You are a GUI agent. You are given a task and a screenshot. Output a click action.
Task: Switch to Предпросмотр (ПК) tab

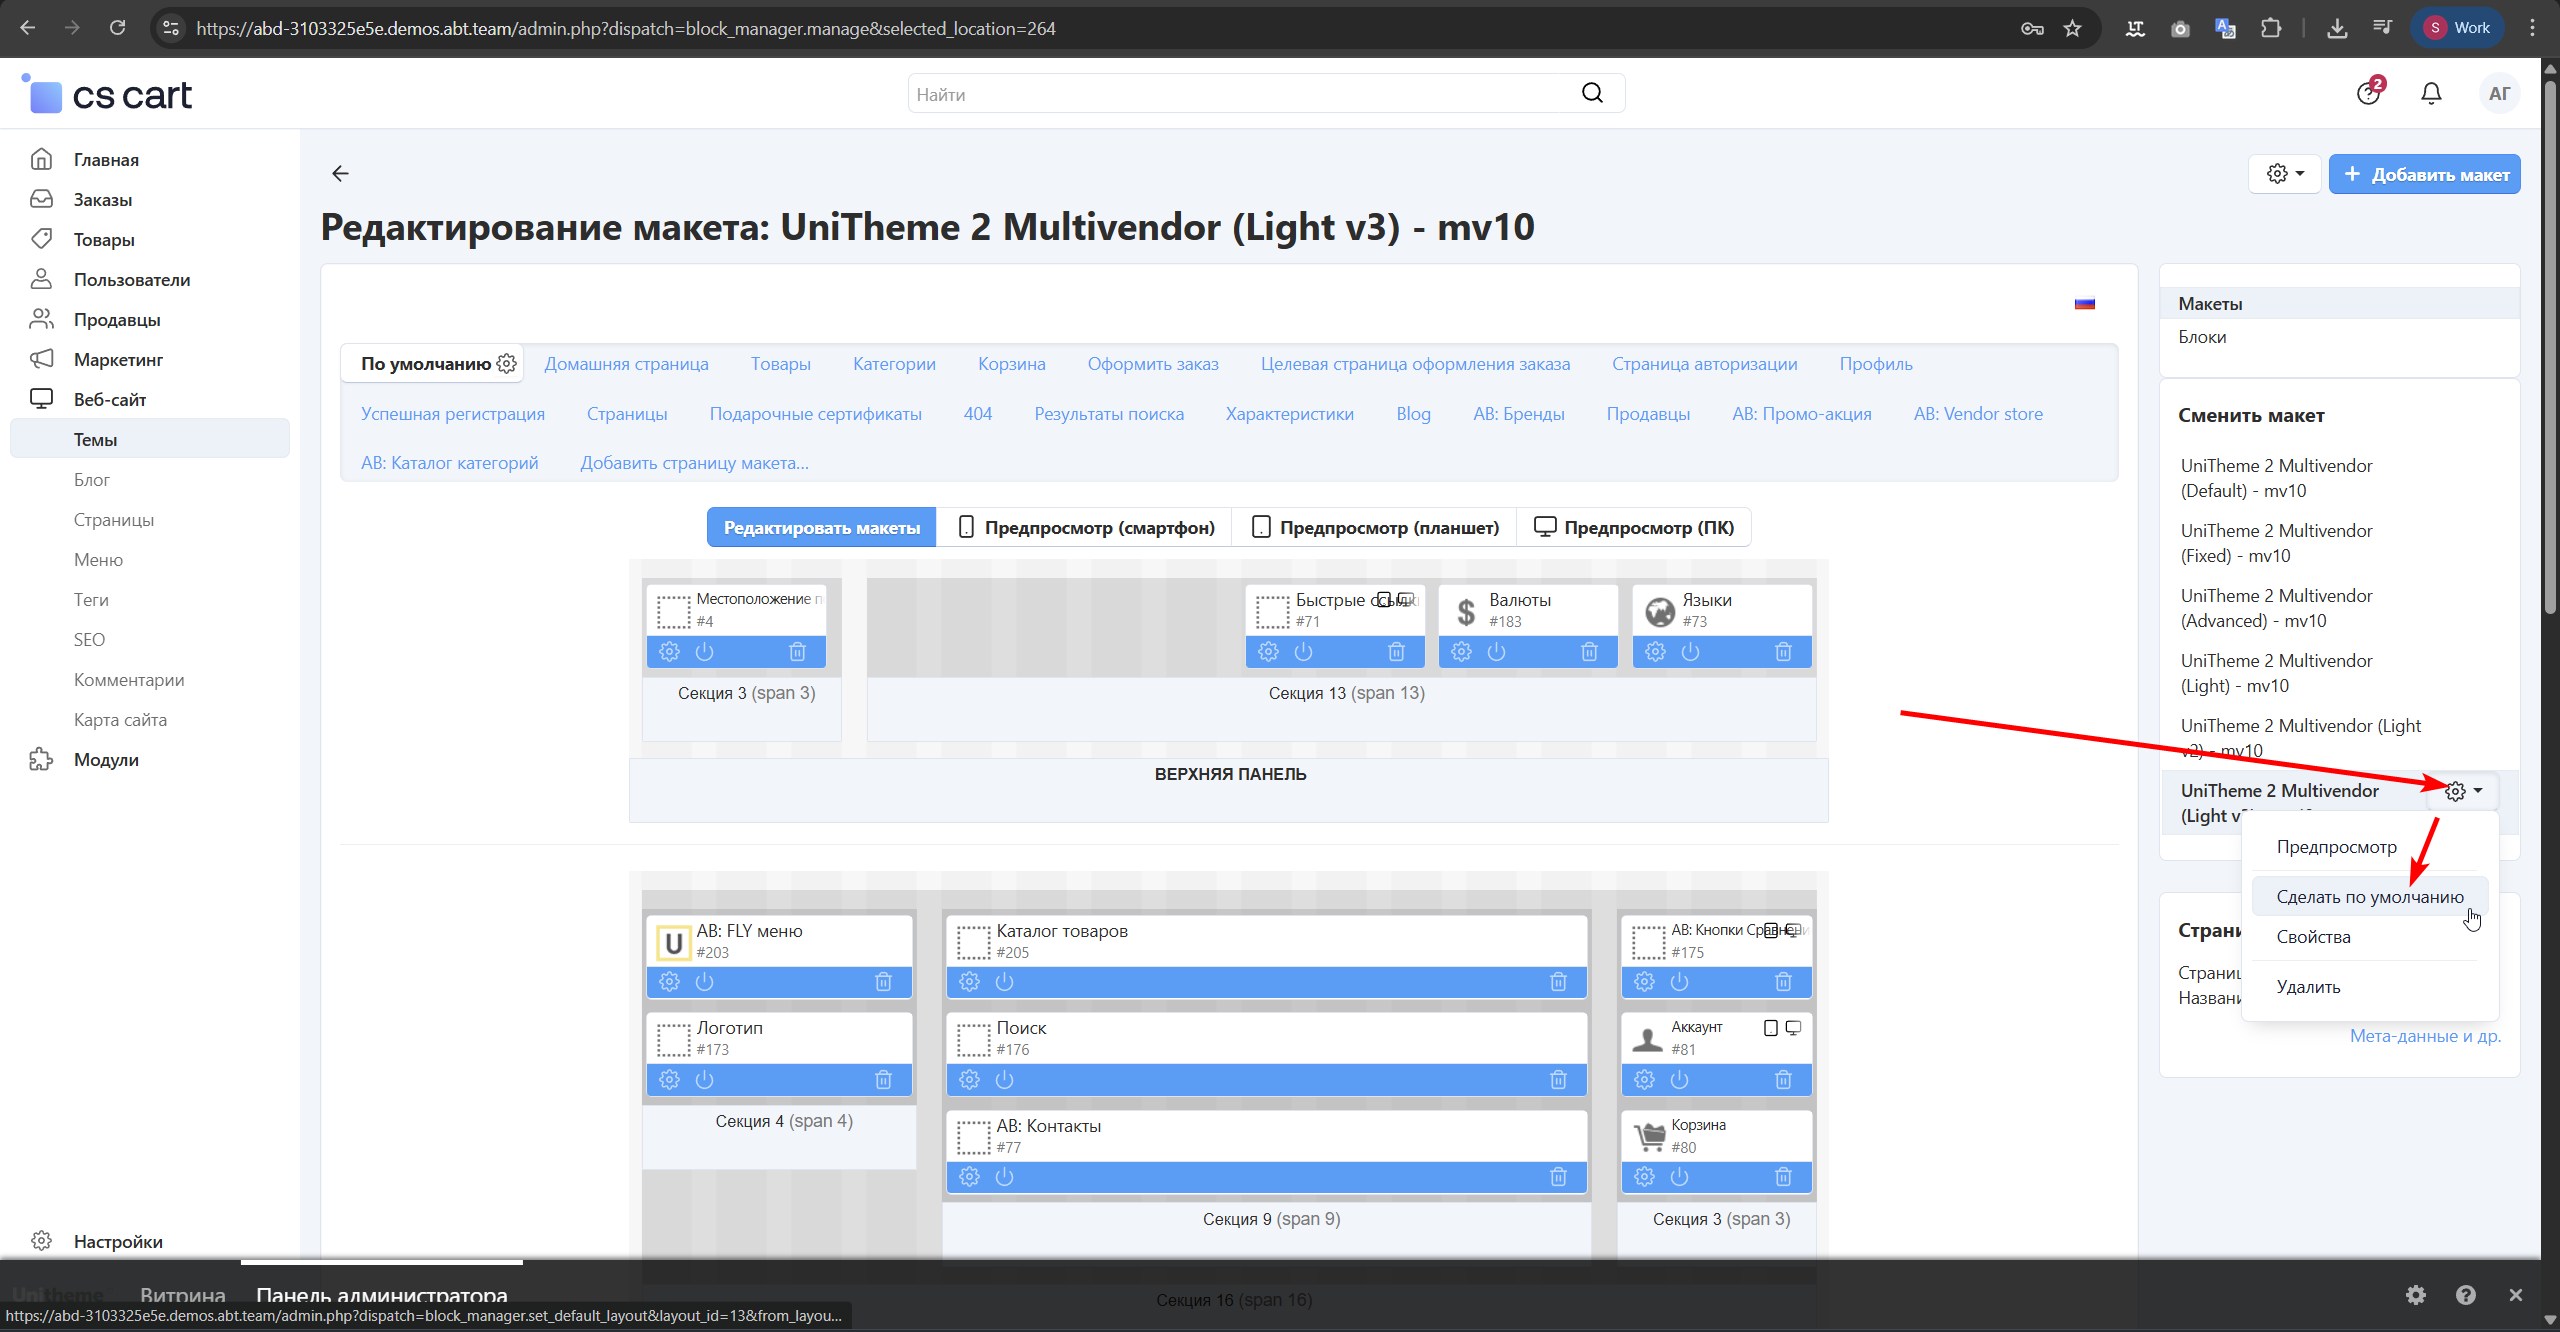tap(1635, 528)
